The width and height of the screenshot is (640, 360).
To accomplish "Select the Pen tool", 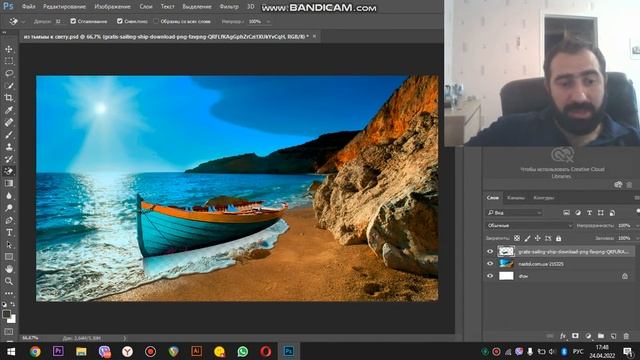I will 9,220.
